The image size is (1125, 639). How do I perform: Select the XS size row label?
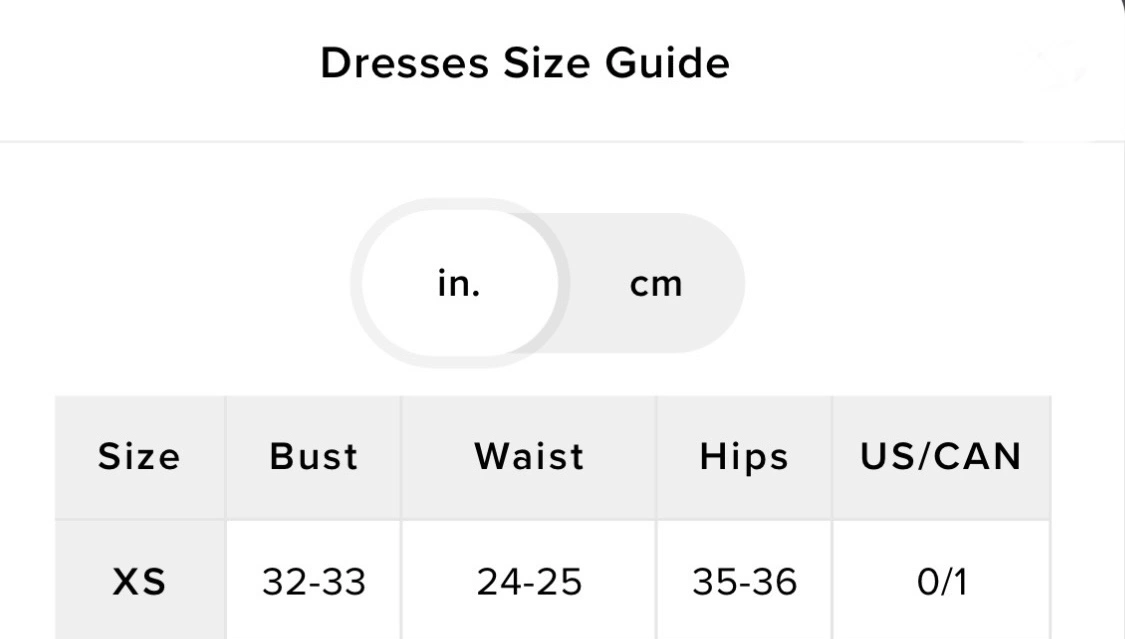pos(140,581)
